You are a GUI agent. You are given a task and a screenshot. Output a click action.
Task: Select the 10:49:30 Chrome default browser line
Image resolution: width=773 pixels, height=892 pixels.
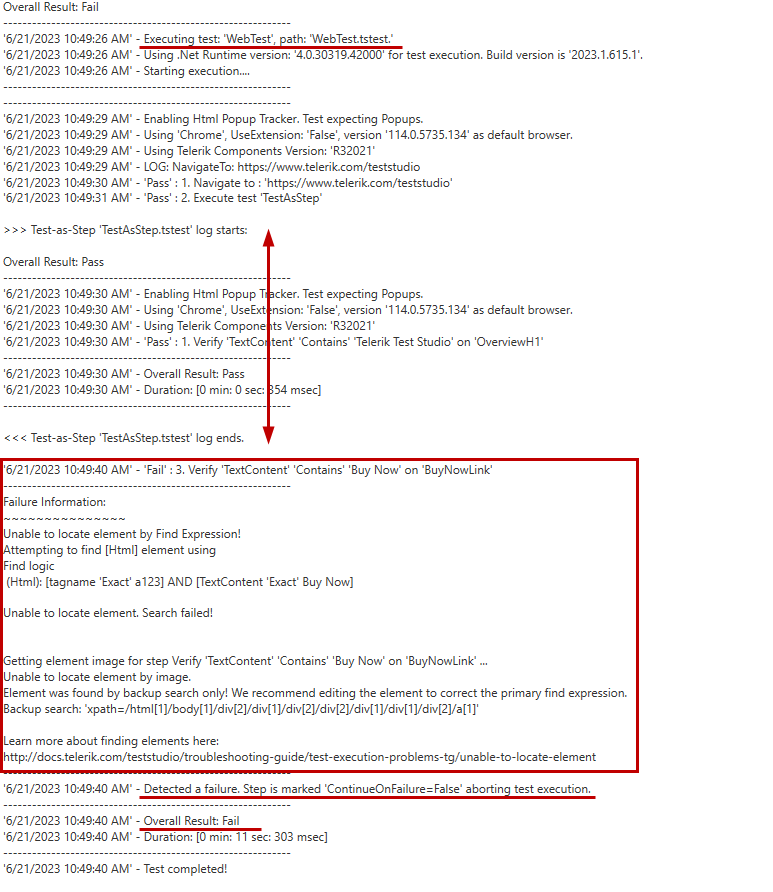pyautogui.click(x=288, y=309)
